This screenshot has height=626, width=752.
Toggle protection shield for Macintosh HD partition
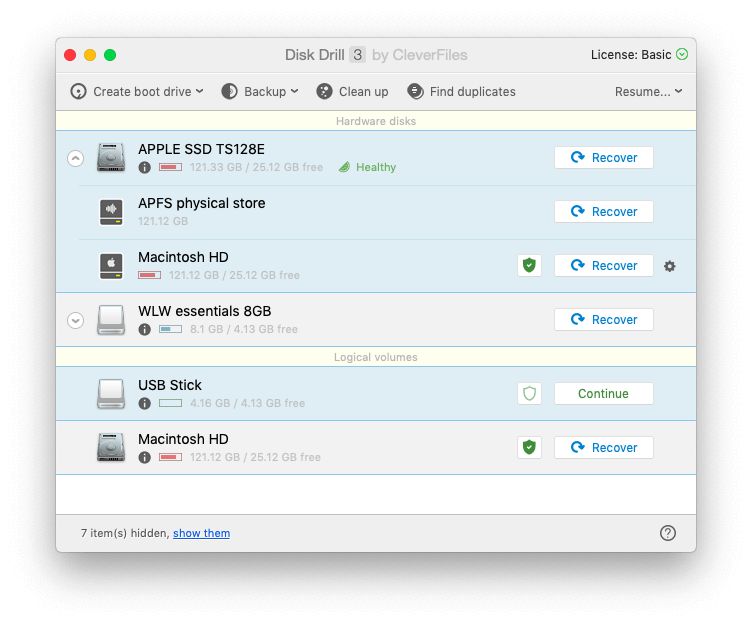(529, 265)
